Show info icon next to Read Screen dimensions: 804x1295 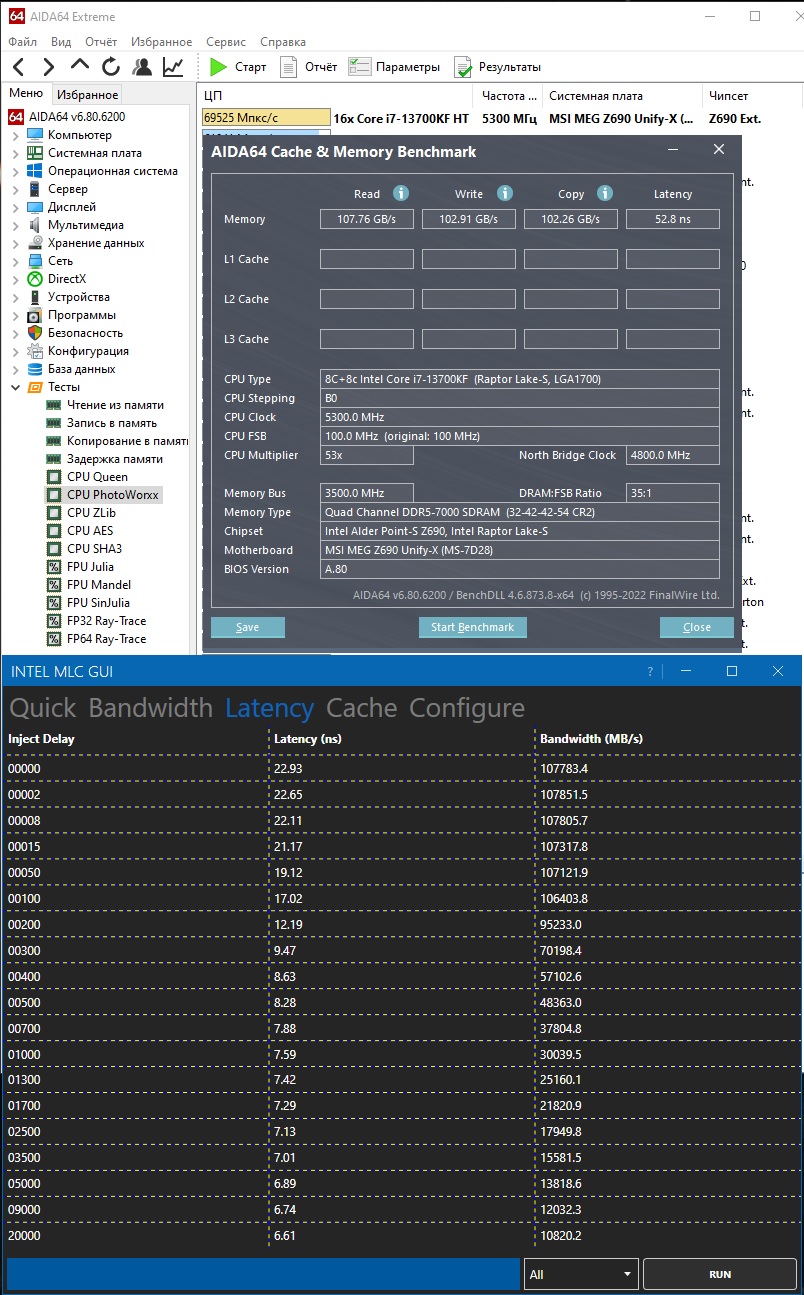[x=401, y=193]
